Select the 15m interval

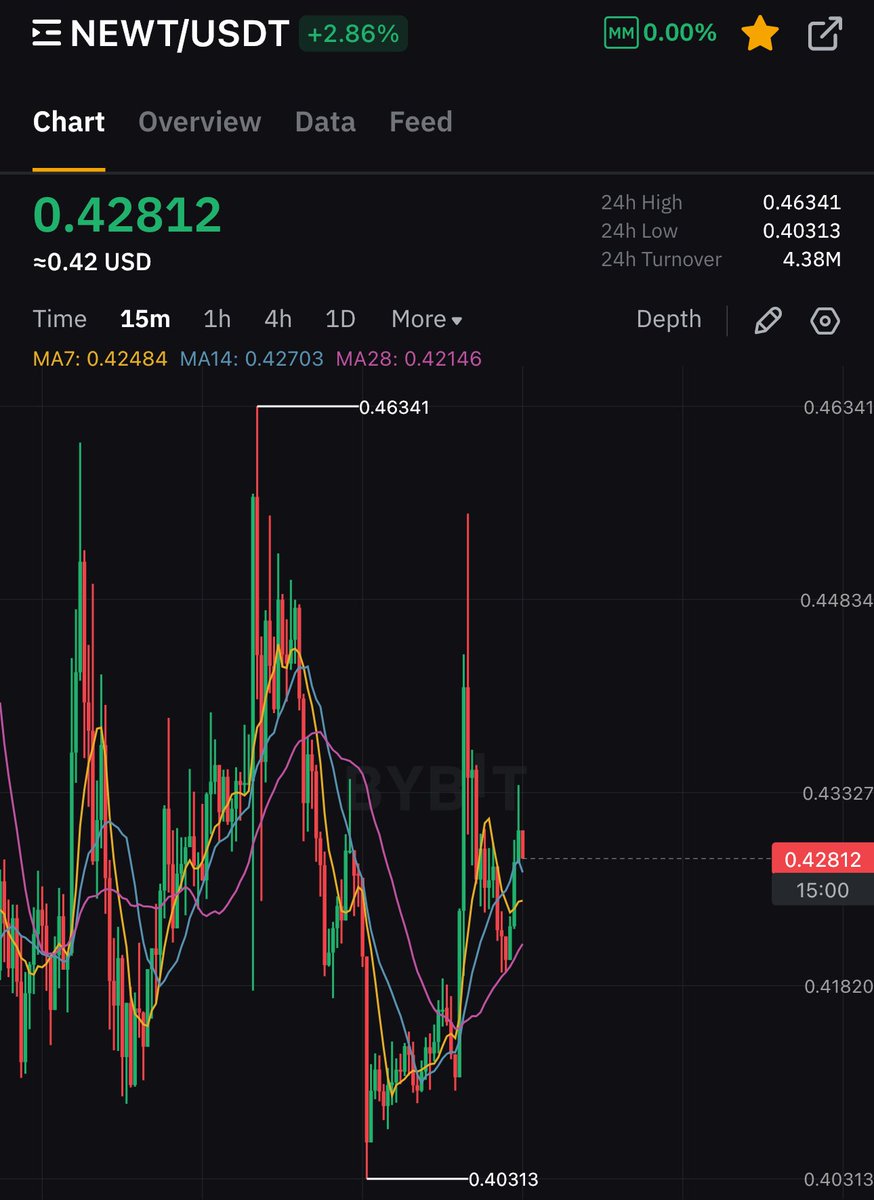pyautogui.click(x=145, y=319)
